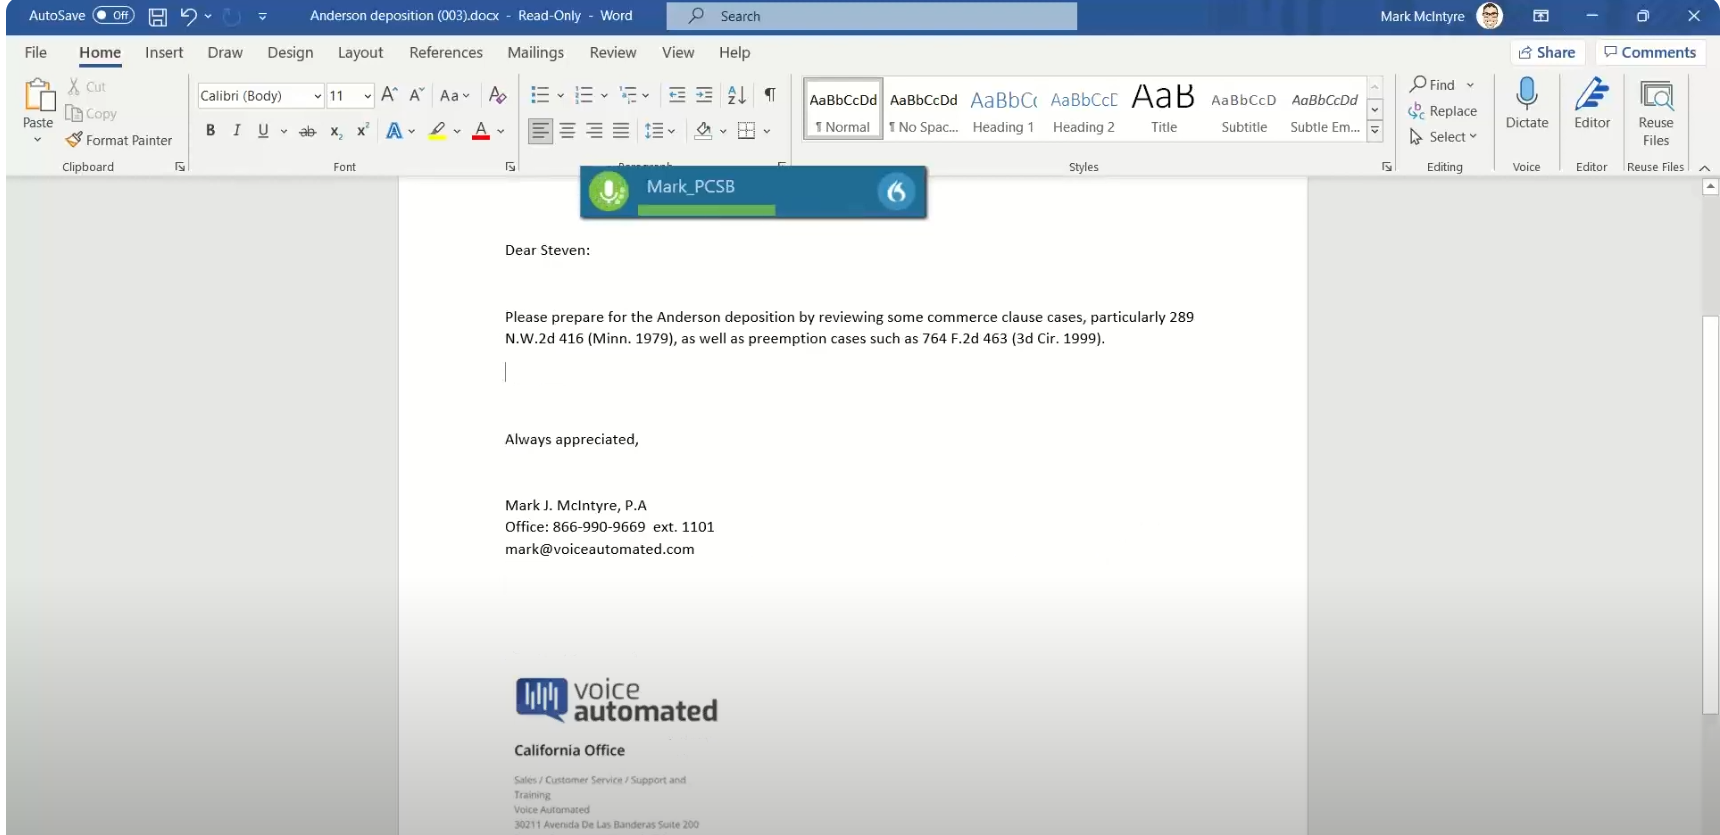This screenshot has width=1720, height=835.
Task: Expand the Styles gallery more arrow
Action: 1375,130
